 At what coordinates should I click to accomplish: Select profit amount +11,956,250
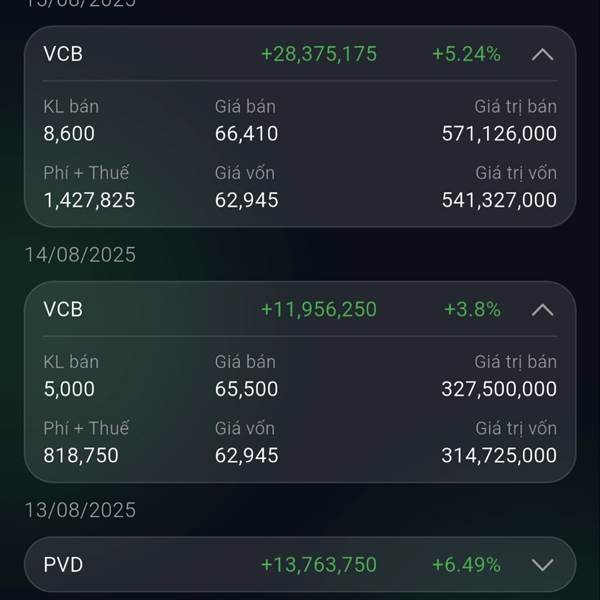coord(319,309)
